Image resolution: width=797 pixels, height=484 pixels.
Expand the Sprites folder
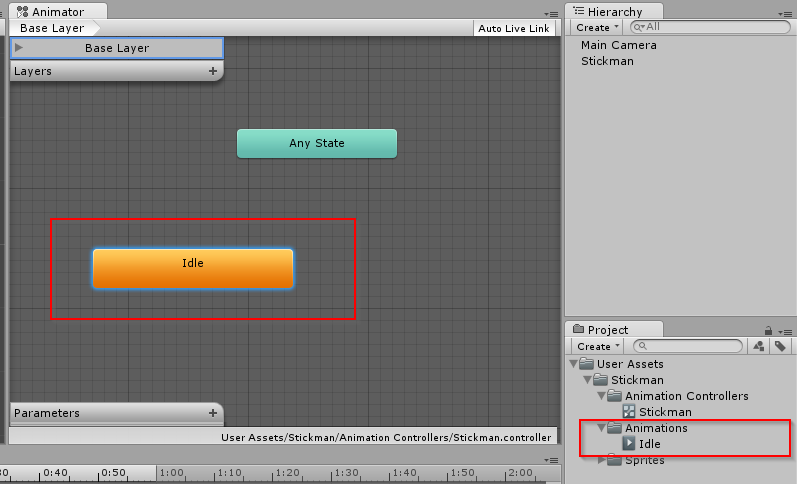tap(601, 460)
